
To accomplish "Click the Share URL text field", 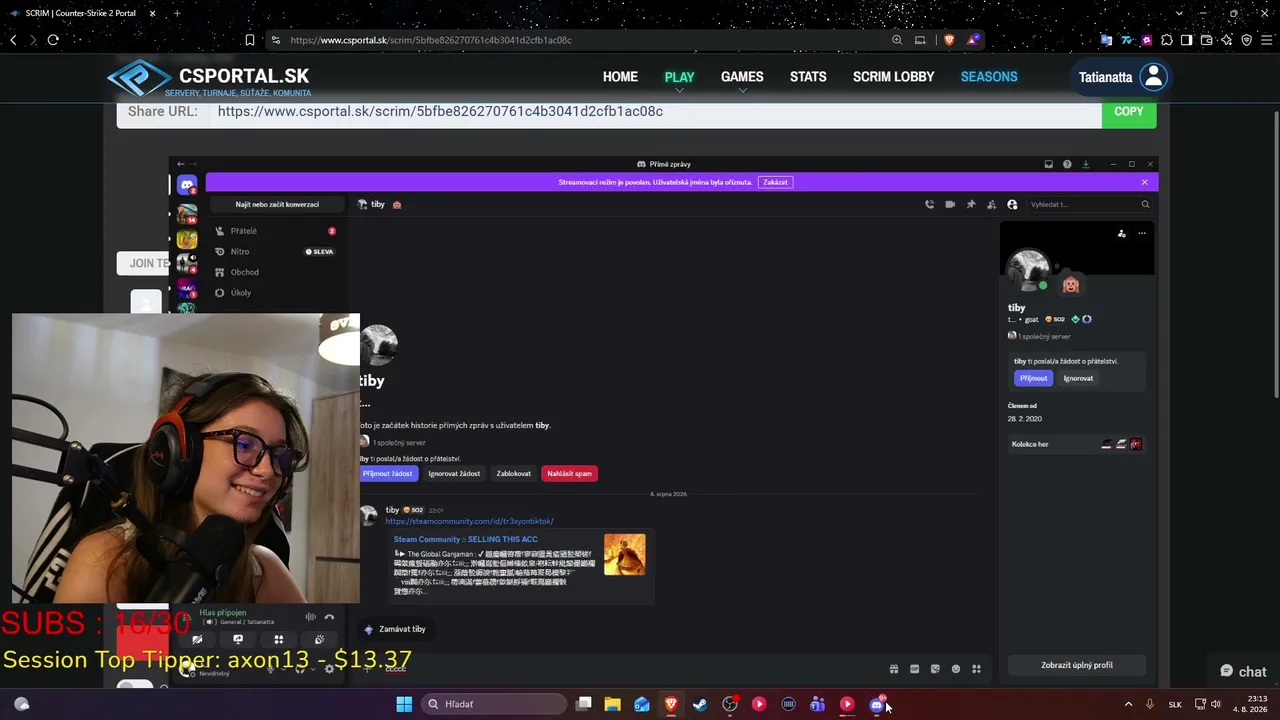I will (x=655, y=111).
